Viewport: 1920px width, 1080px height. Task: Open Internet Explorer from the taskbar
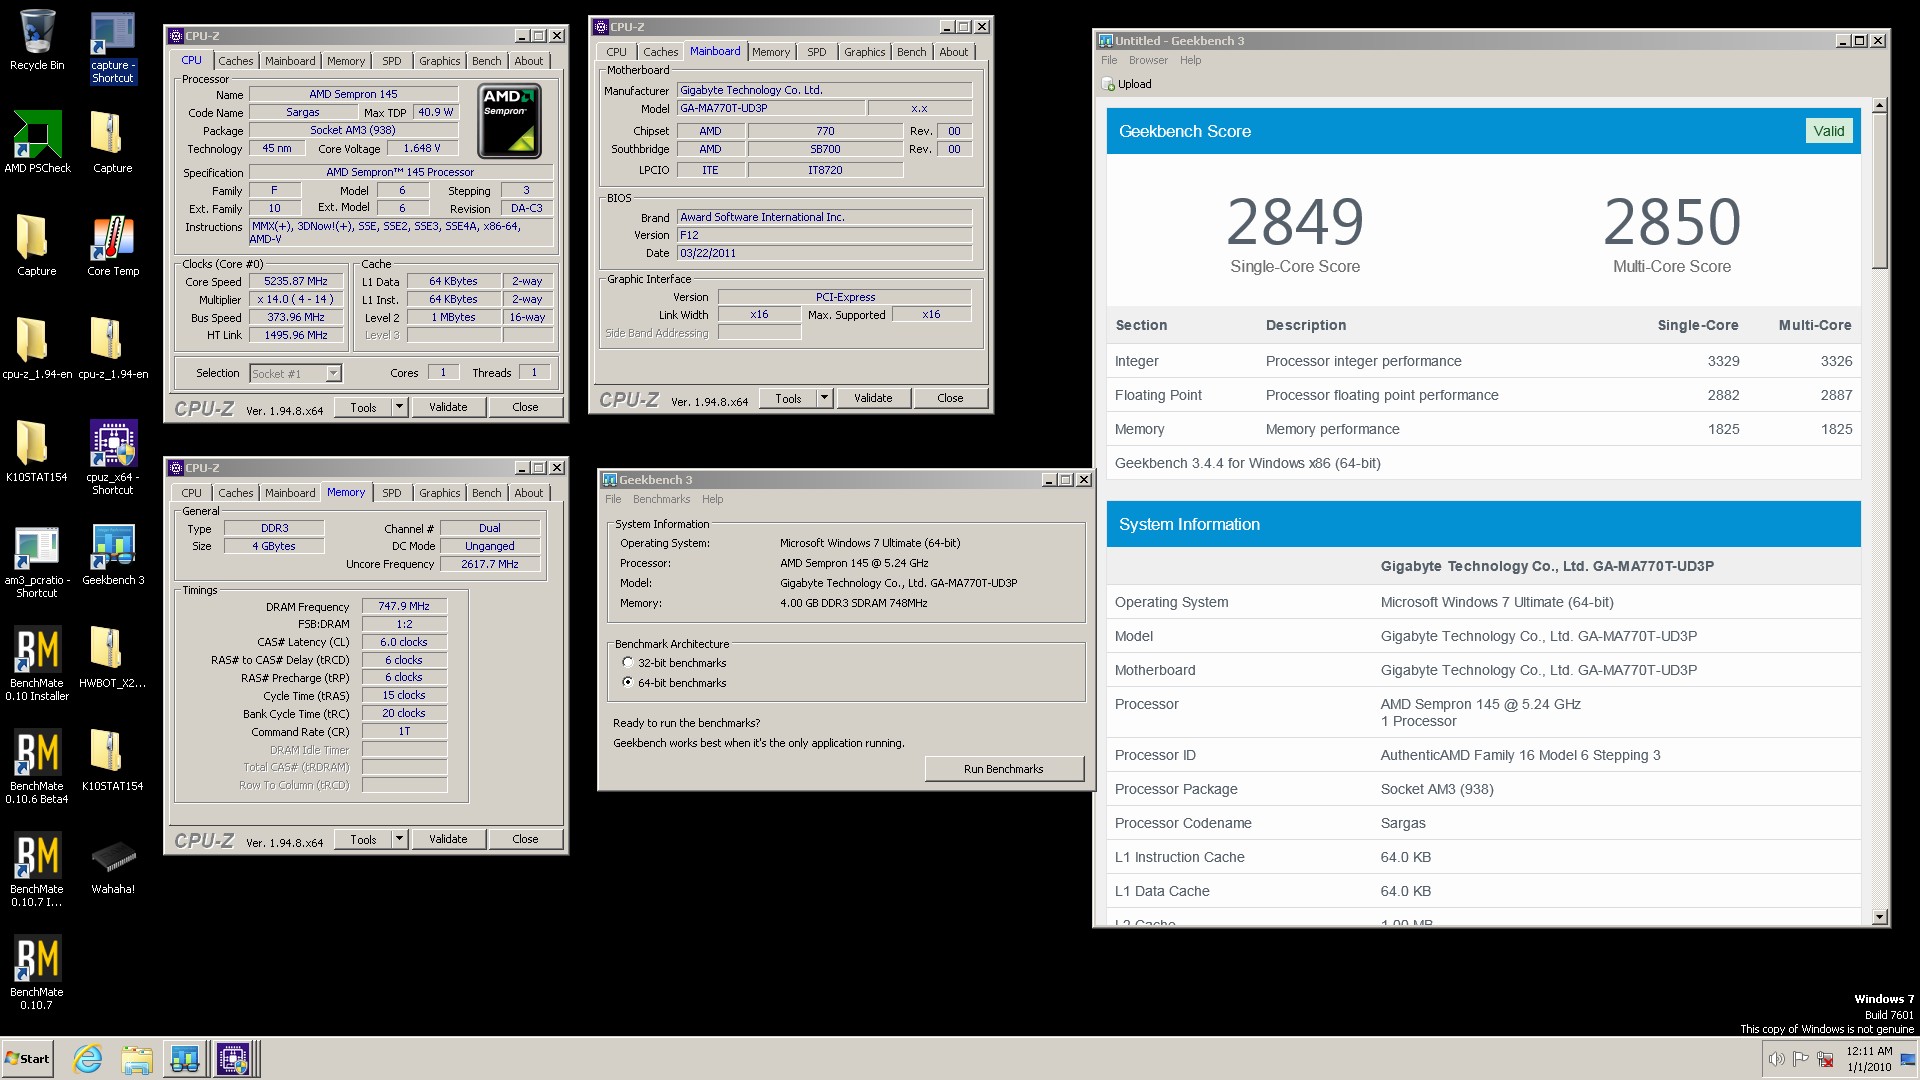(x=88, y=1059)
